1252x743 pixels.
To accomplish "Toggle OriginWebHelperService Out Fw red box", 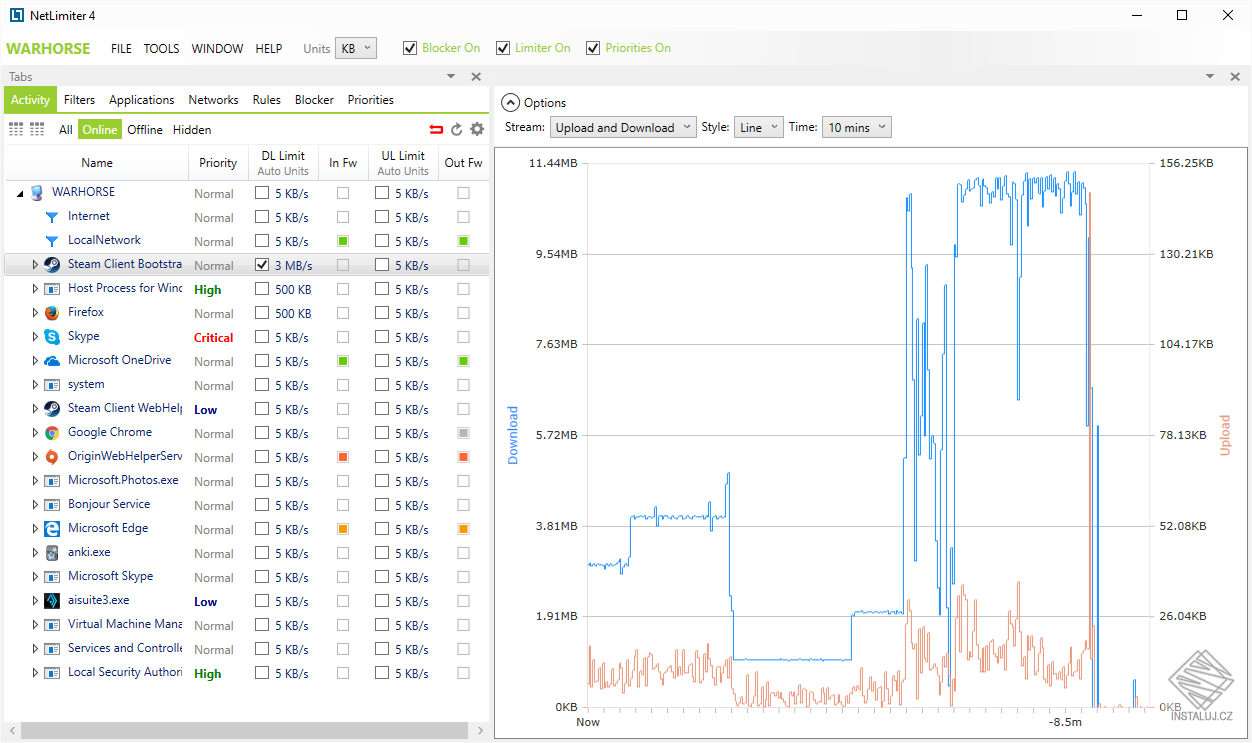I will click(463, 457).
